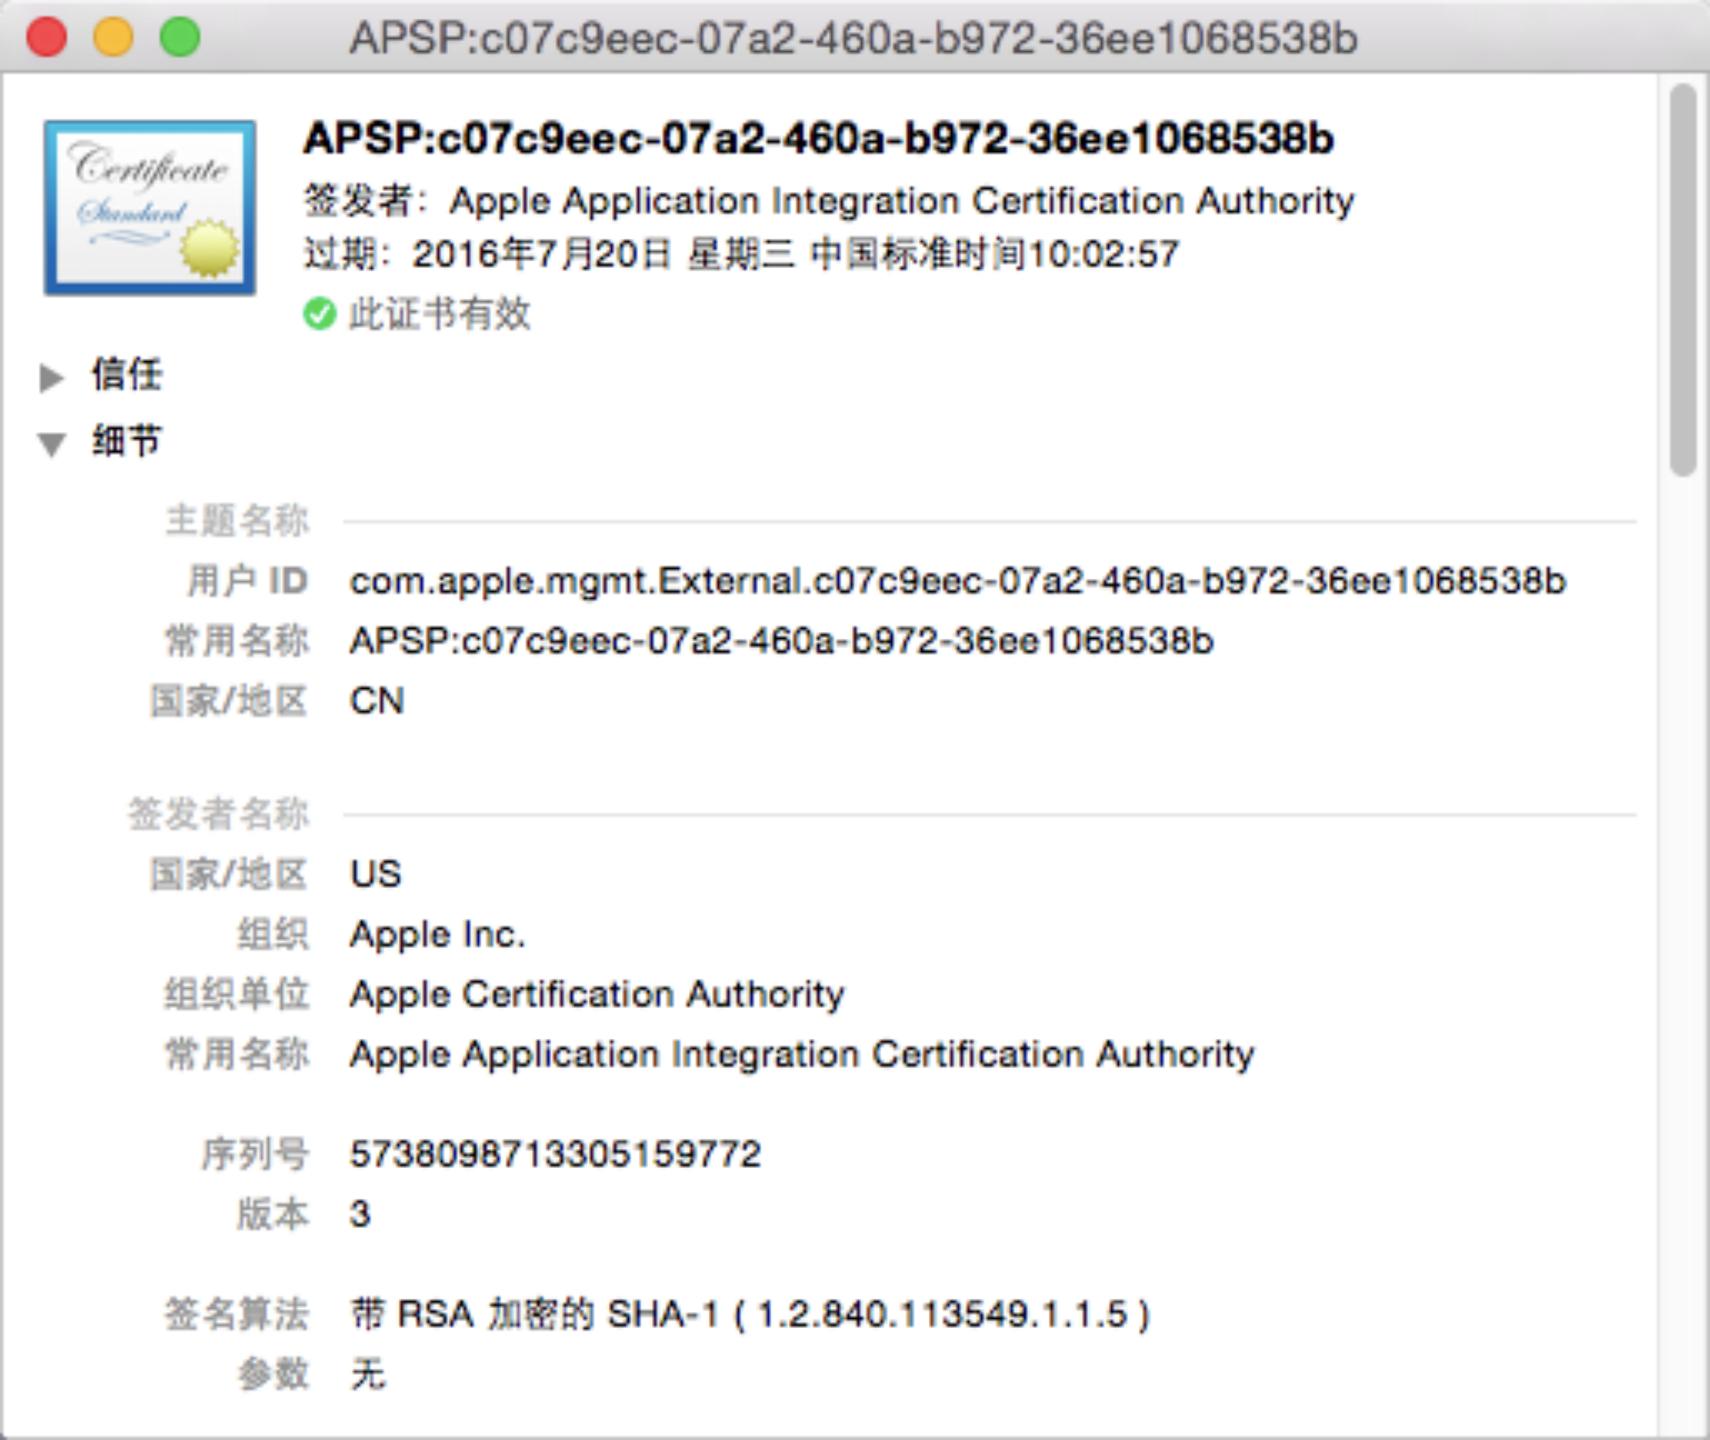Click the 组织单位 value Apple Certification Authority

597,994
